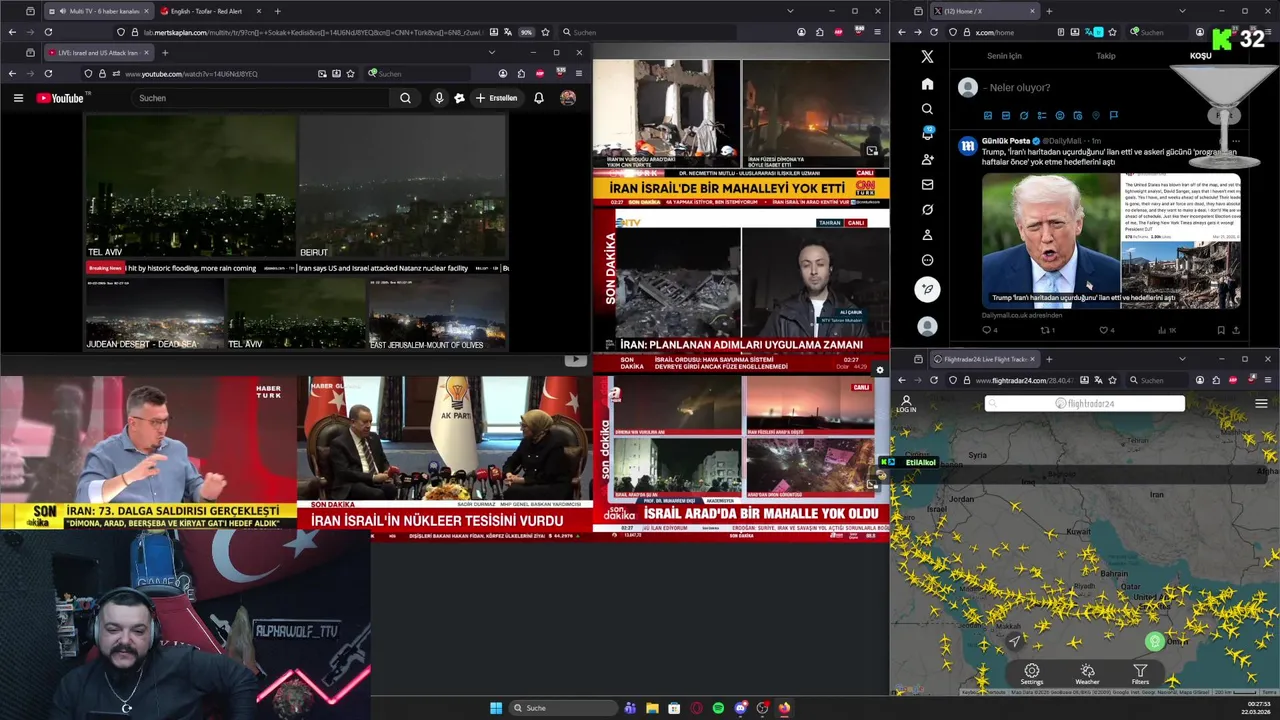Switch to Senin için tab on X
This screenshot has width=1280, height=720.
[x=1004, y=56]
